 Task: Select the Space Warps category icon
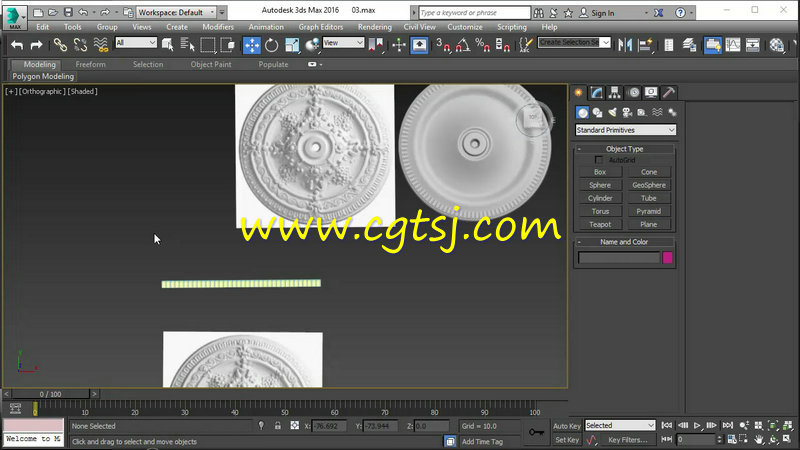click(657, 112)
